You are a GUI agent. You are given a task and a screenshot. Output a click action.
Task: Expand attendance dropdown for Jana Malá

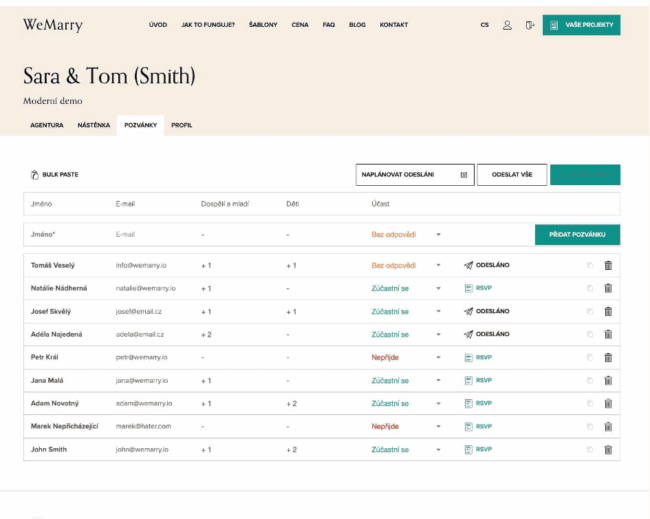pos(438,380)
